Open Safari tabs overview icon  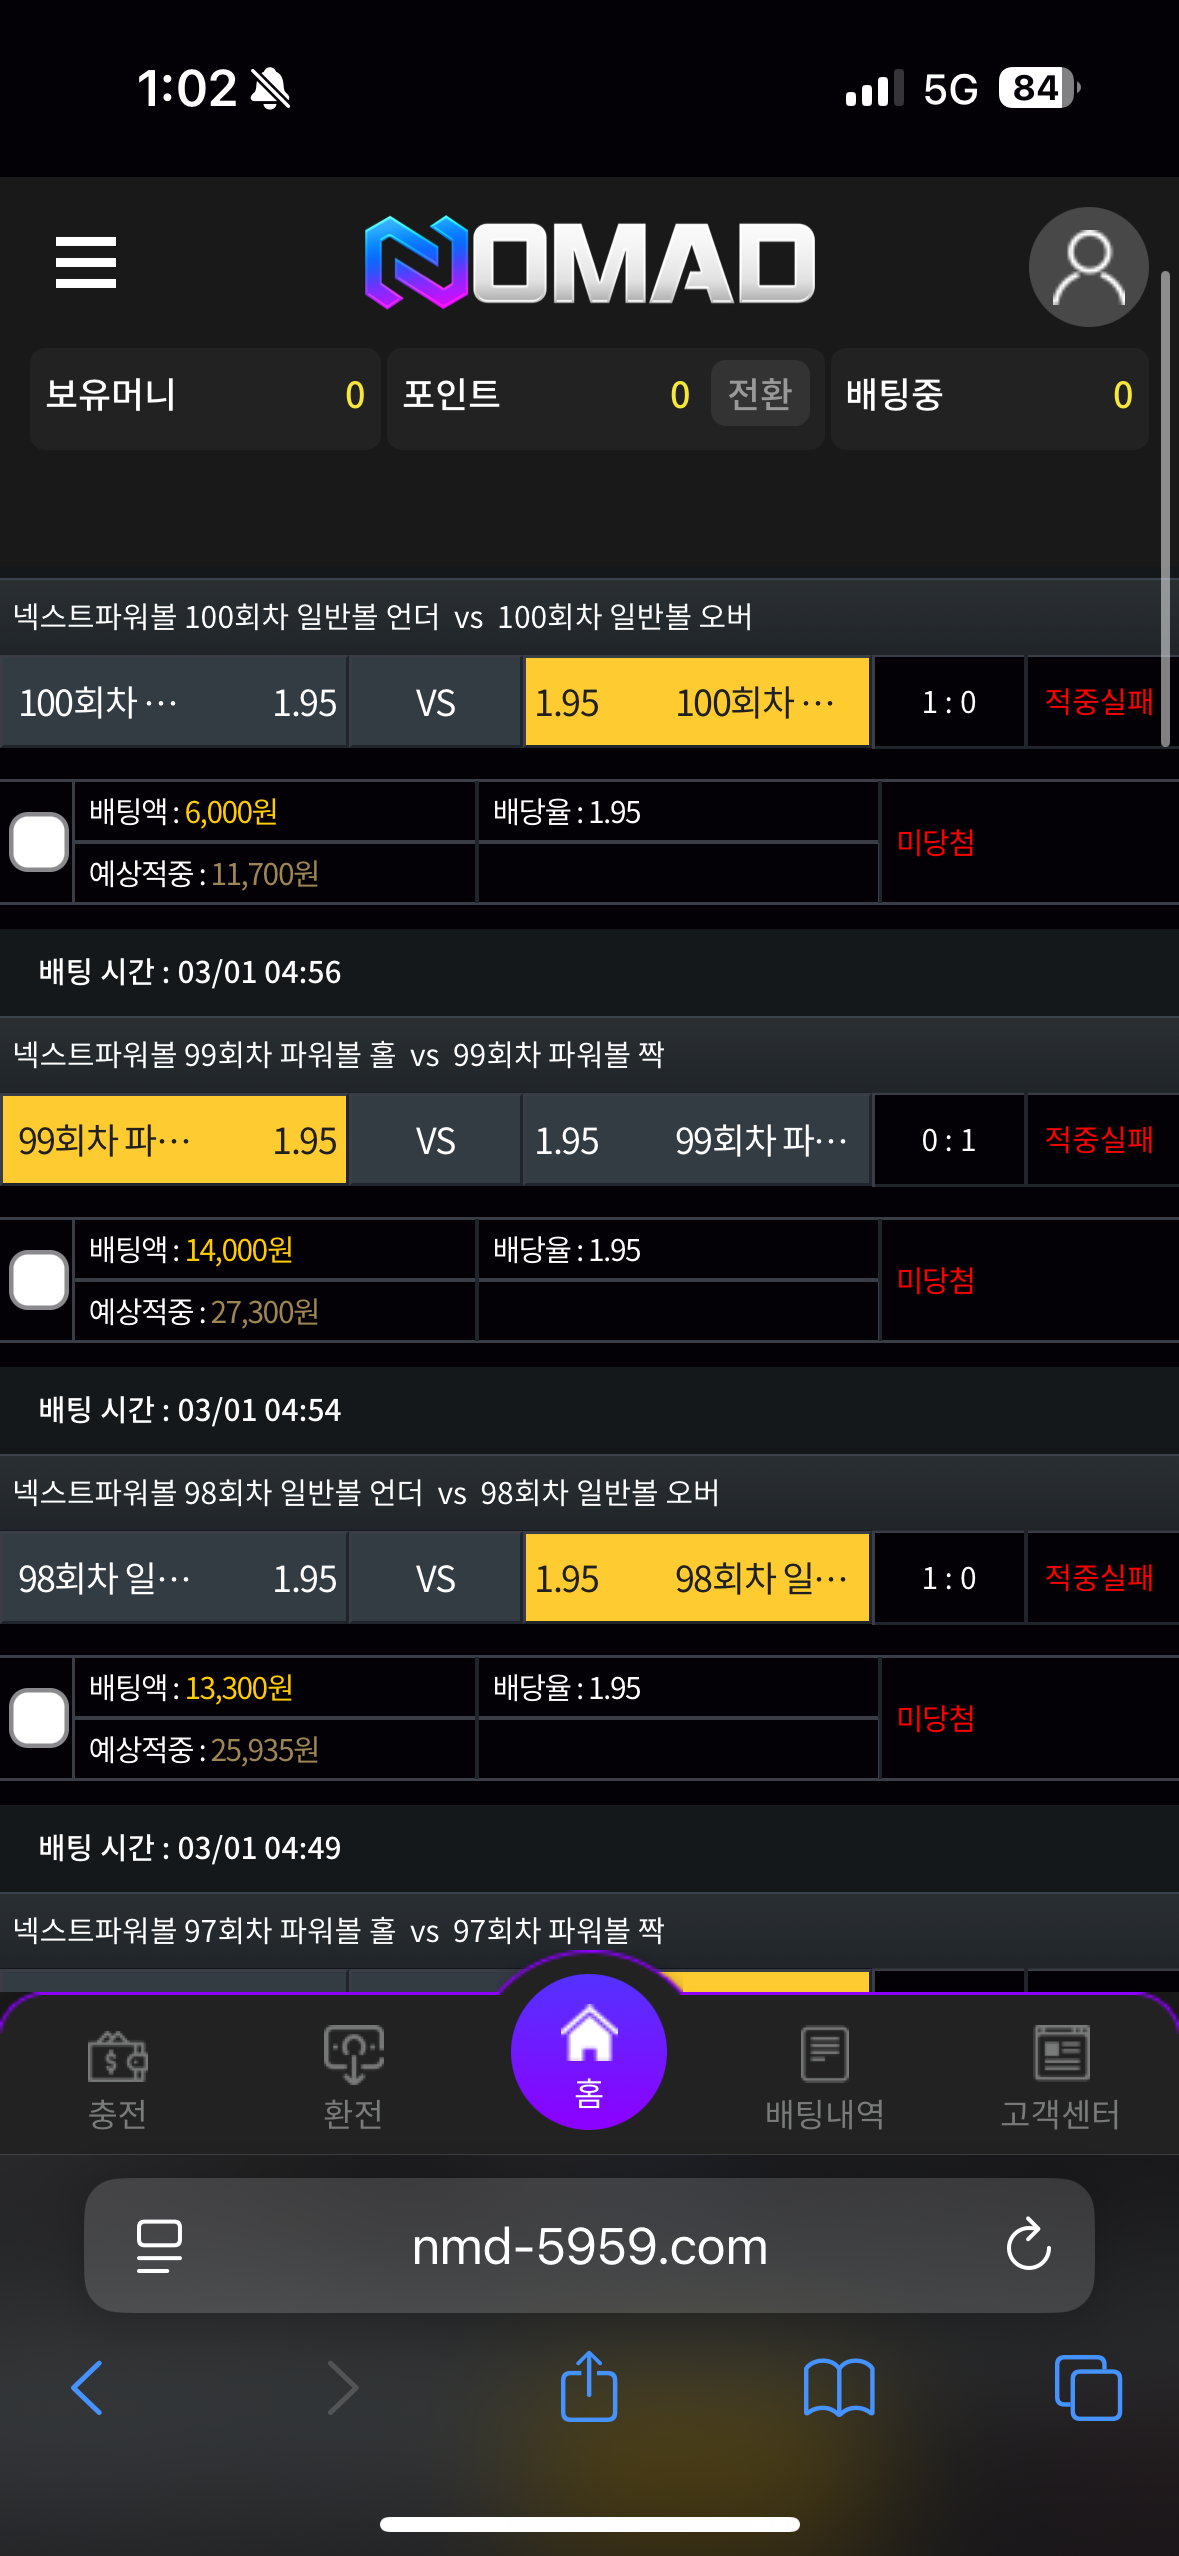[1088, 2388]
